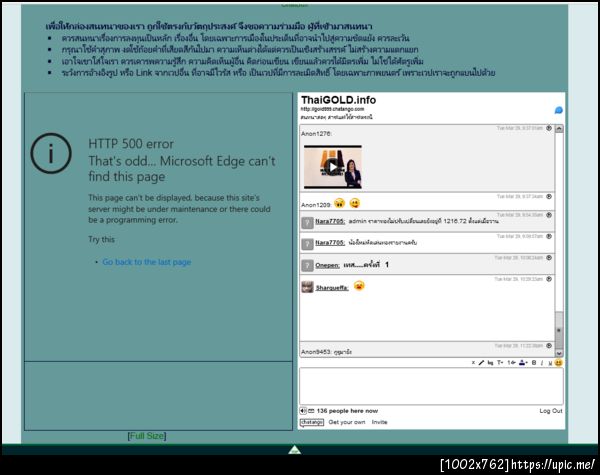Click the X clear-format icon in chat toolbar
The width and height of the screenshot is (600, 475).
point(473,362)
